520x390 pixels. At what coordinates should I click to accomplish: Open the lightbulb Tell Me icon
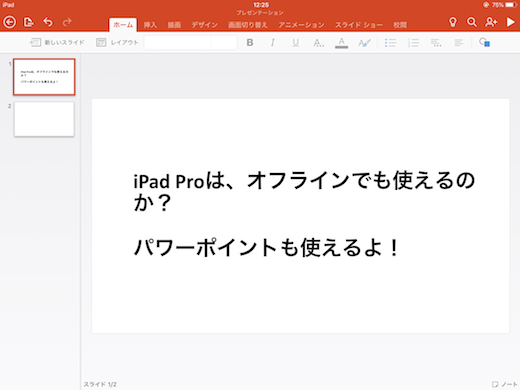pos(452,22)
